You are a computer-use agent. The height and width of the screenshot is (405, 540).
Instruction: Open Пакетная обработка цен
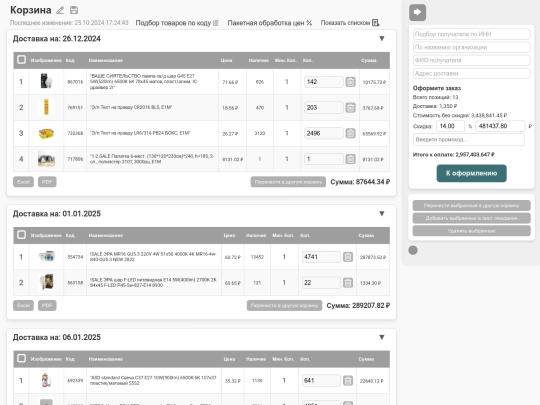point(270,23)
